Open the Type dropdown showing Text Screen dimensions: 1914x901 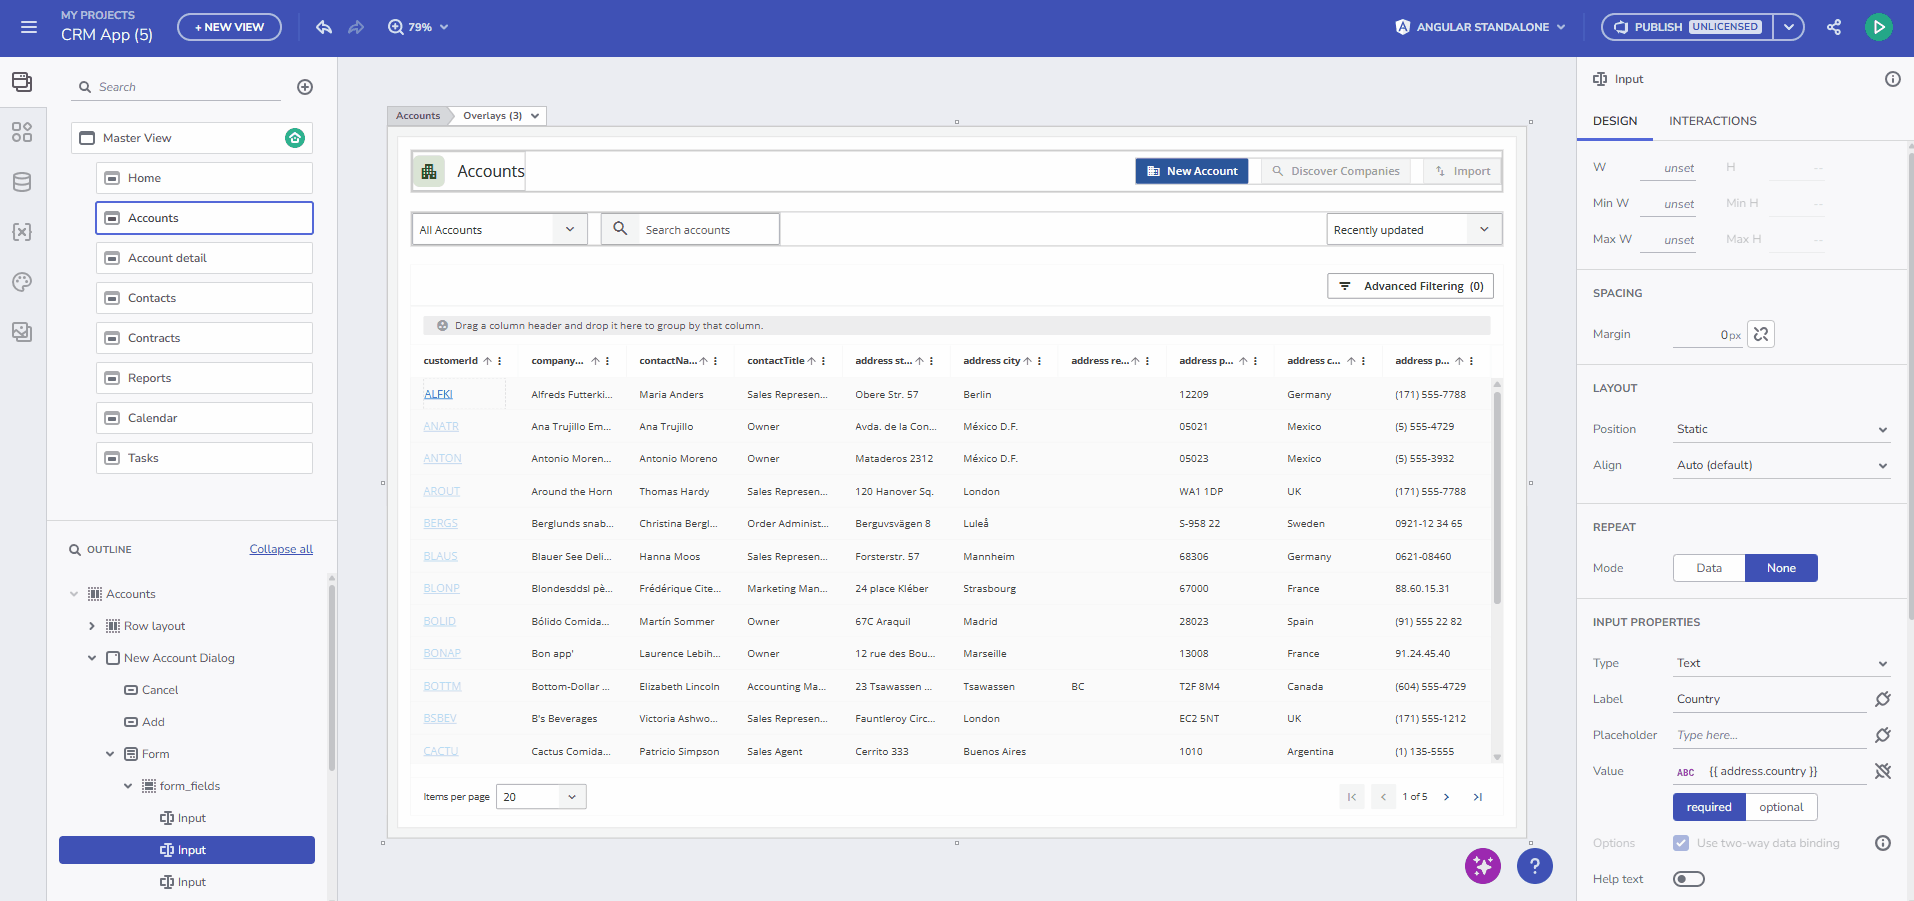point(1780,663)
